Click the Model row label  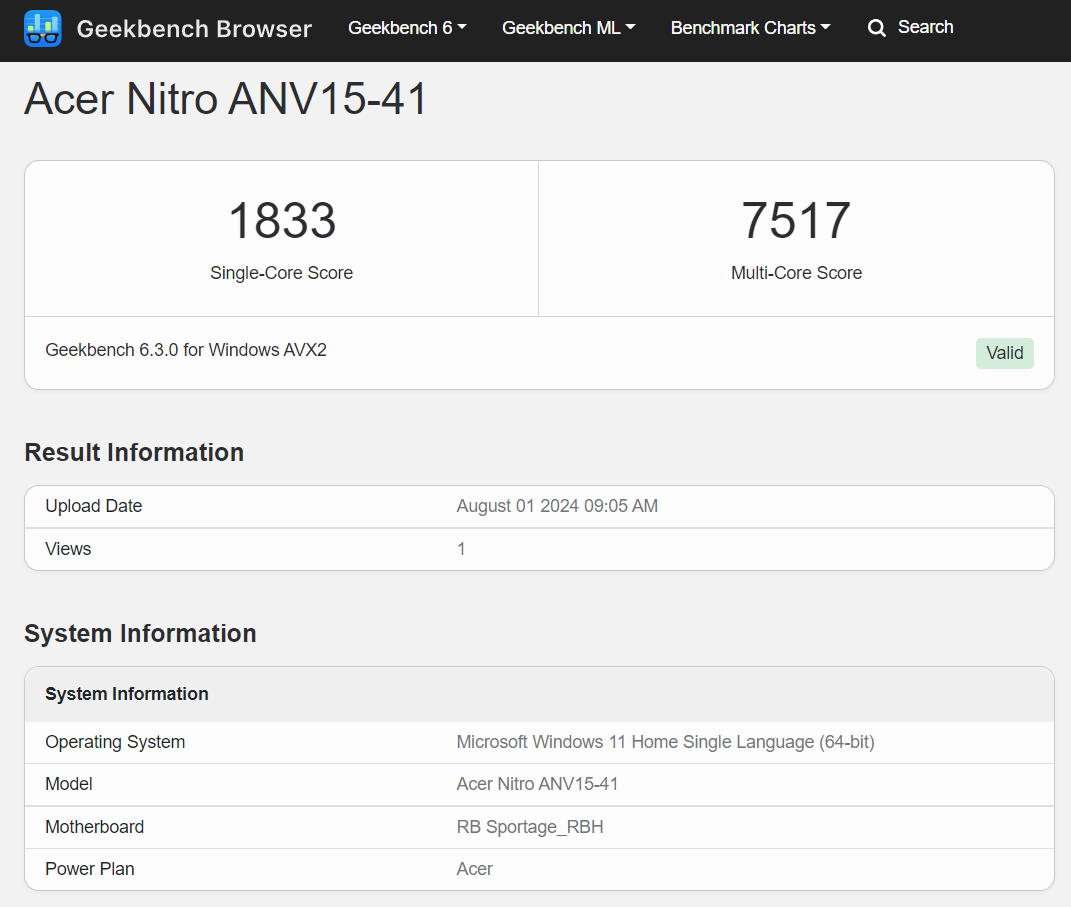[68, 784]
